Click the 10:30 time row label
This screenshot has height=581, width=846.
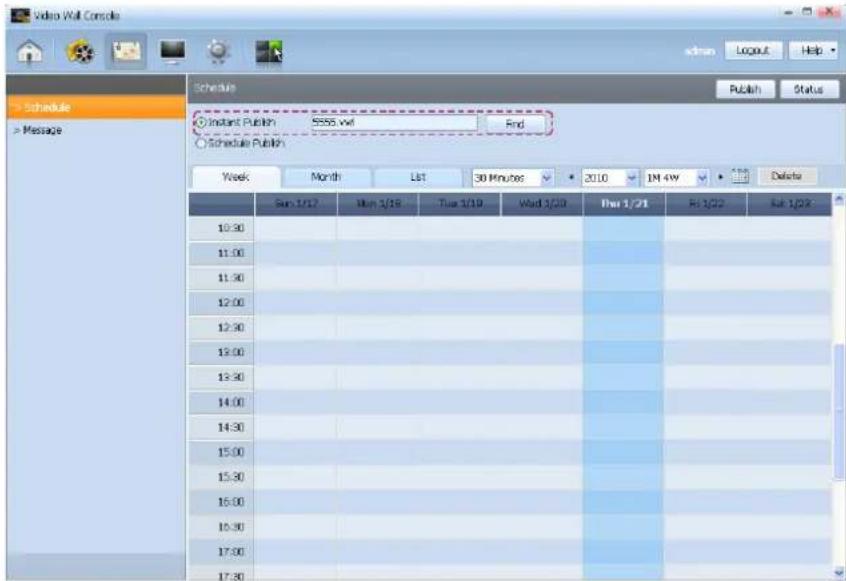pyautogui.click(x=221, y=228)
